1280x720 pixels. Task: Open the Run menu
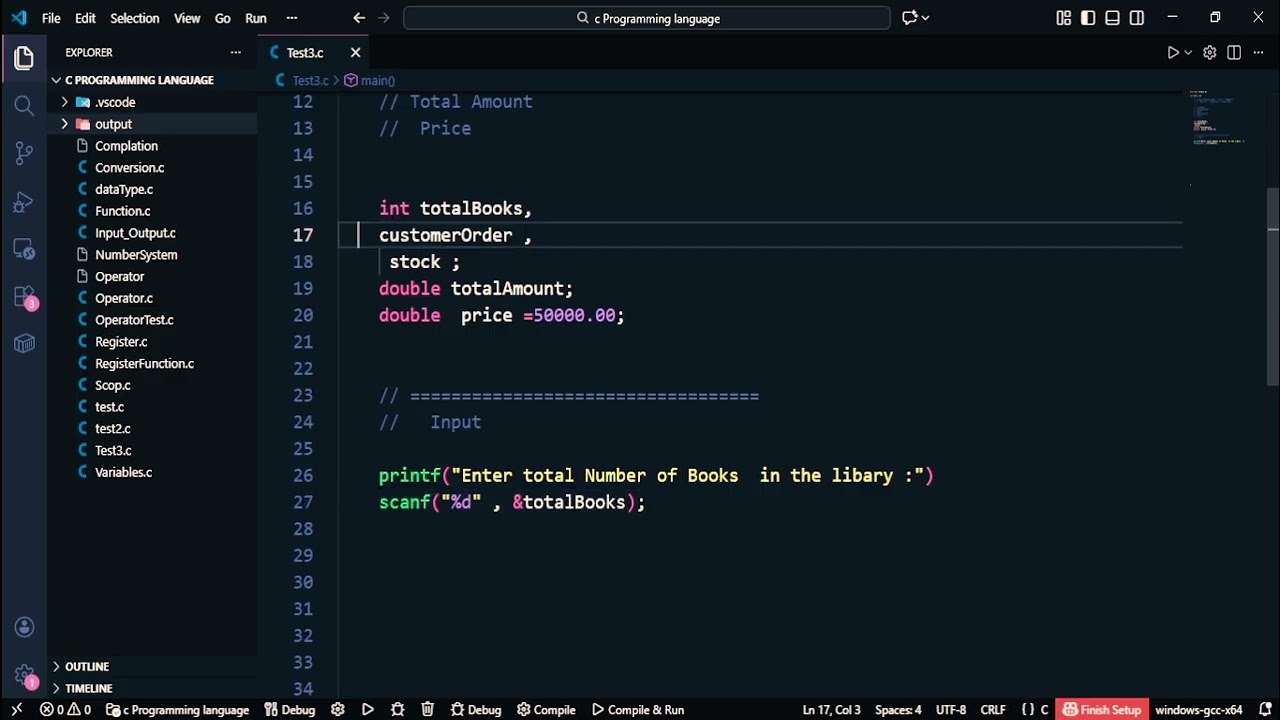point(256,18)
